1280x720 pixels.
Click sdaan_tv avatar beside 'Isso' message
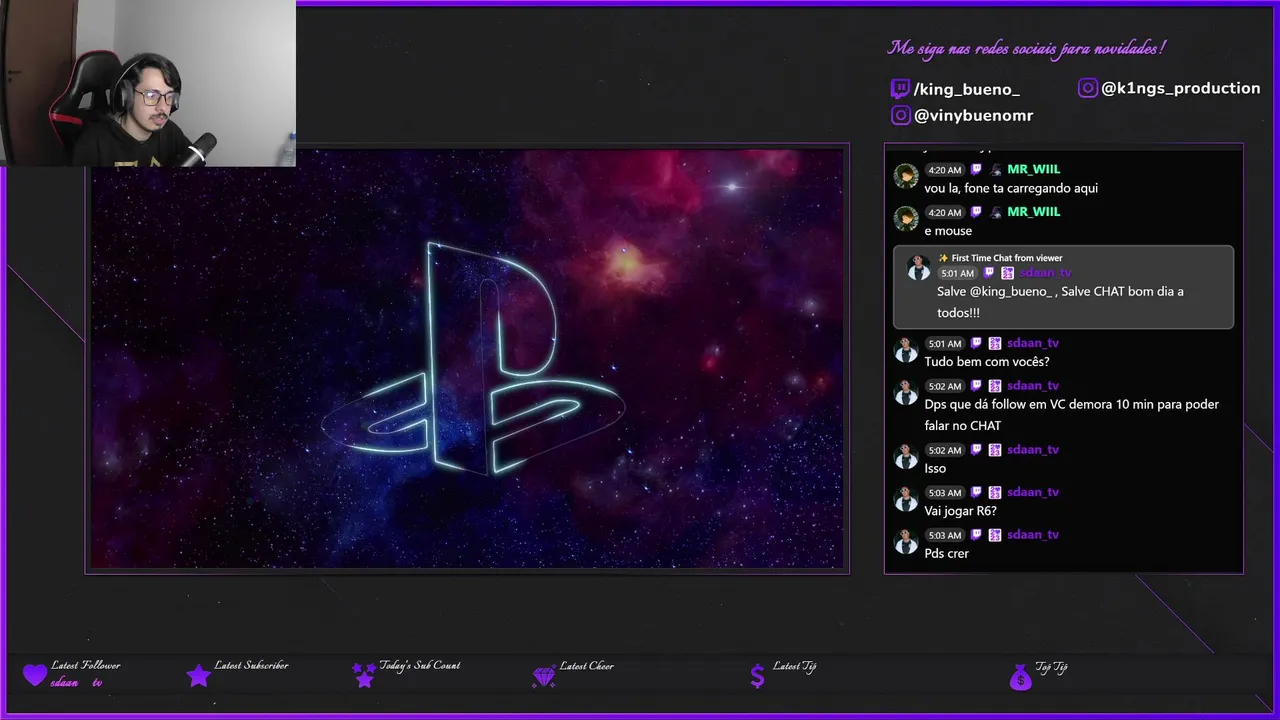tap(906, 457)
